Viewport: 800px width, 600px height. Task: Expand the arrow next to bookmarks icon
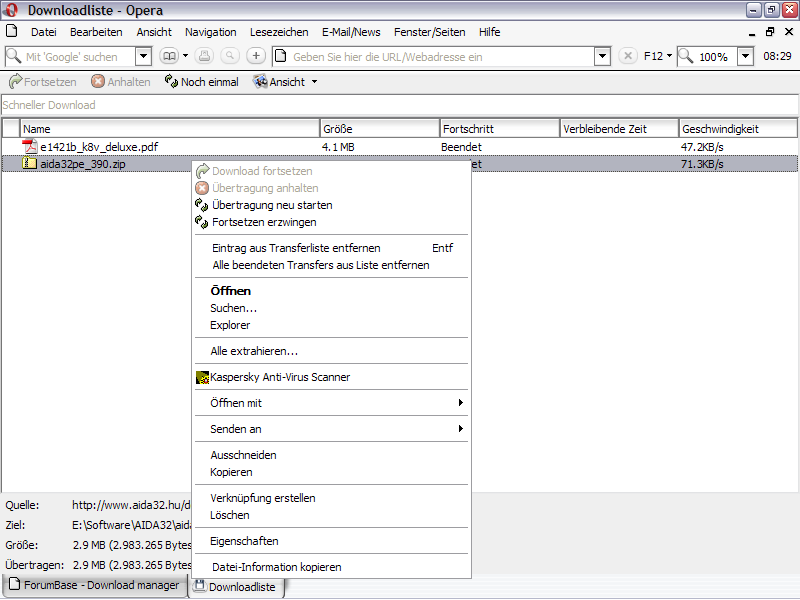(185, 56)
